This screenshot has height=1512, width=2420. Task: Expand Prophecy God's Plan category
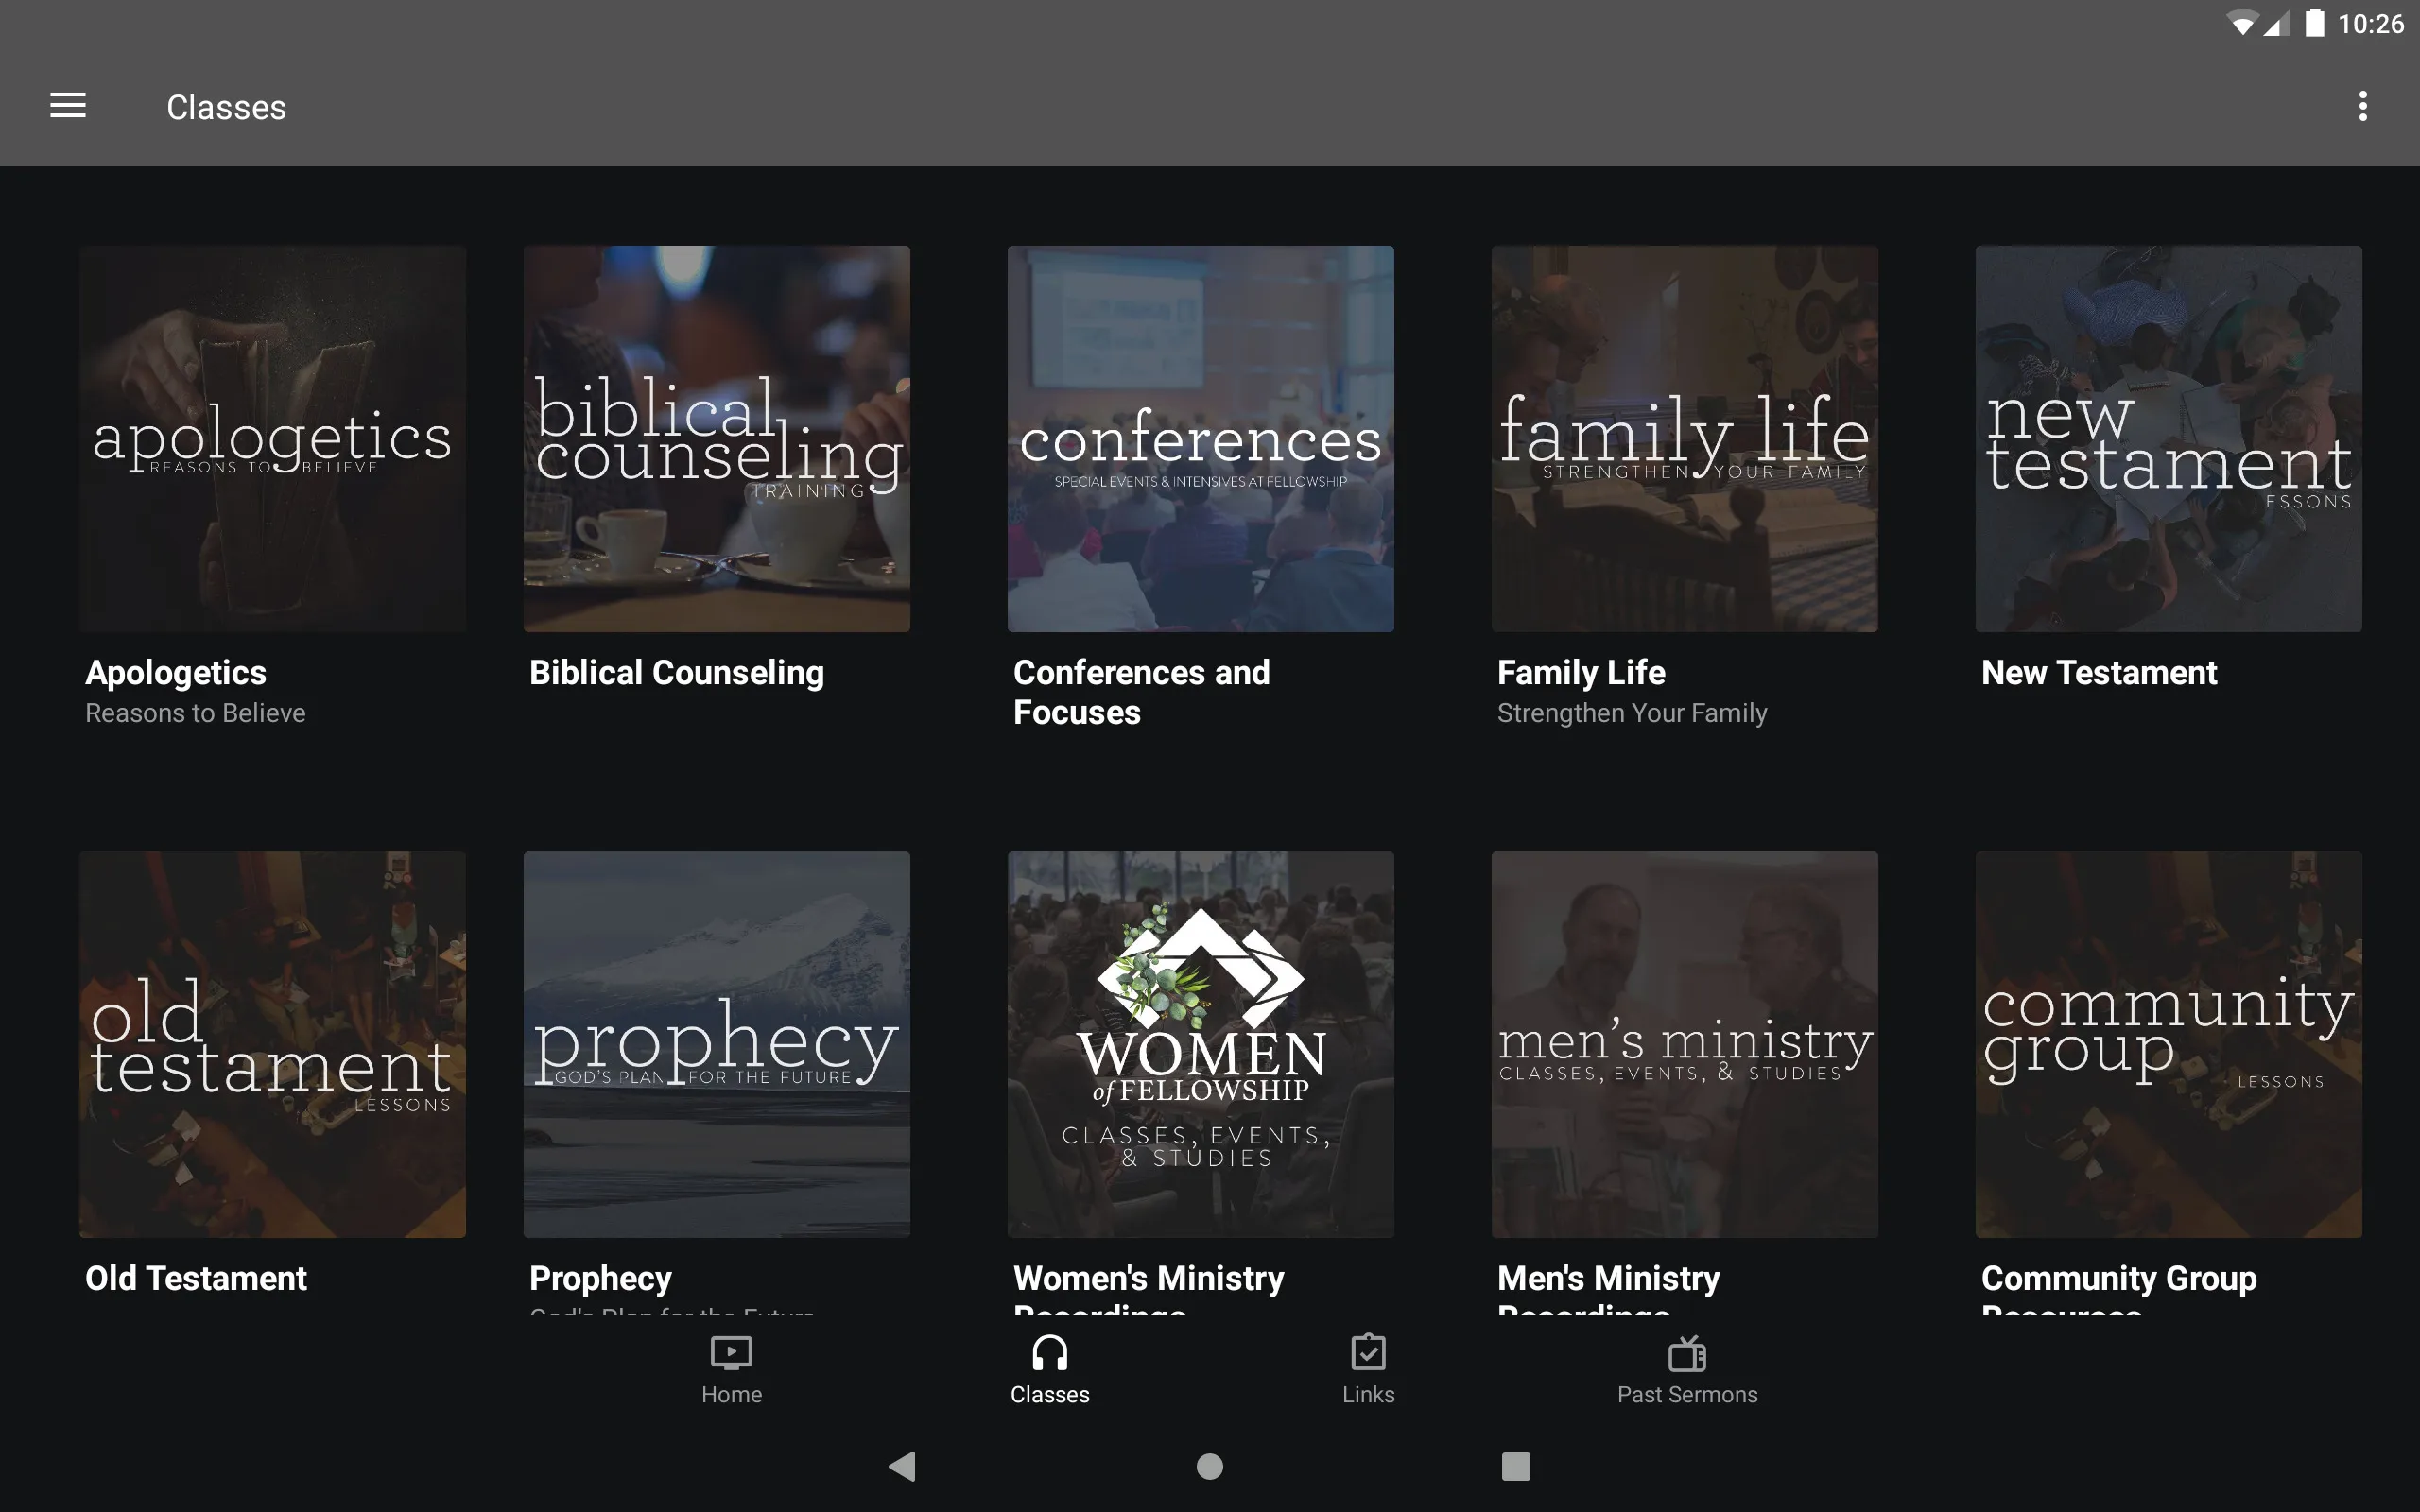(x=716, y=1045)
